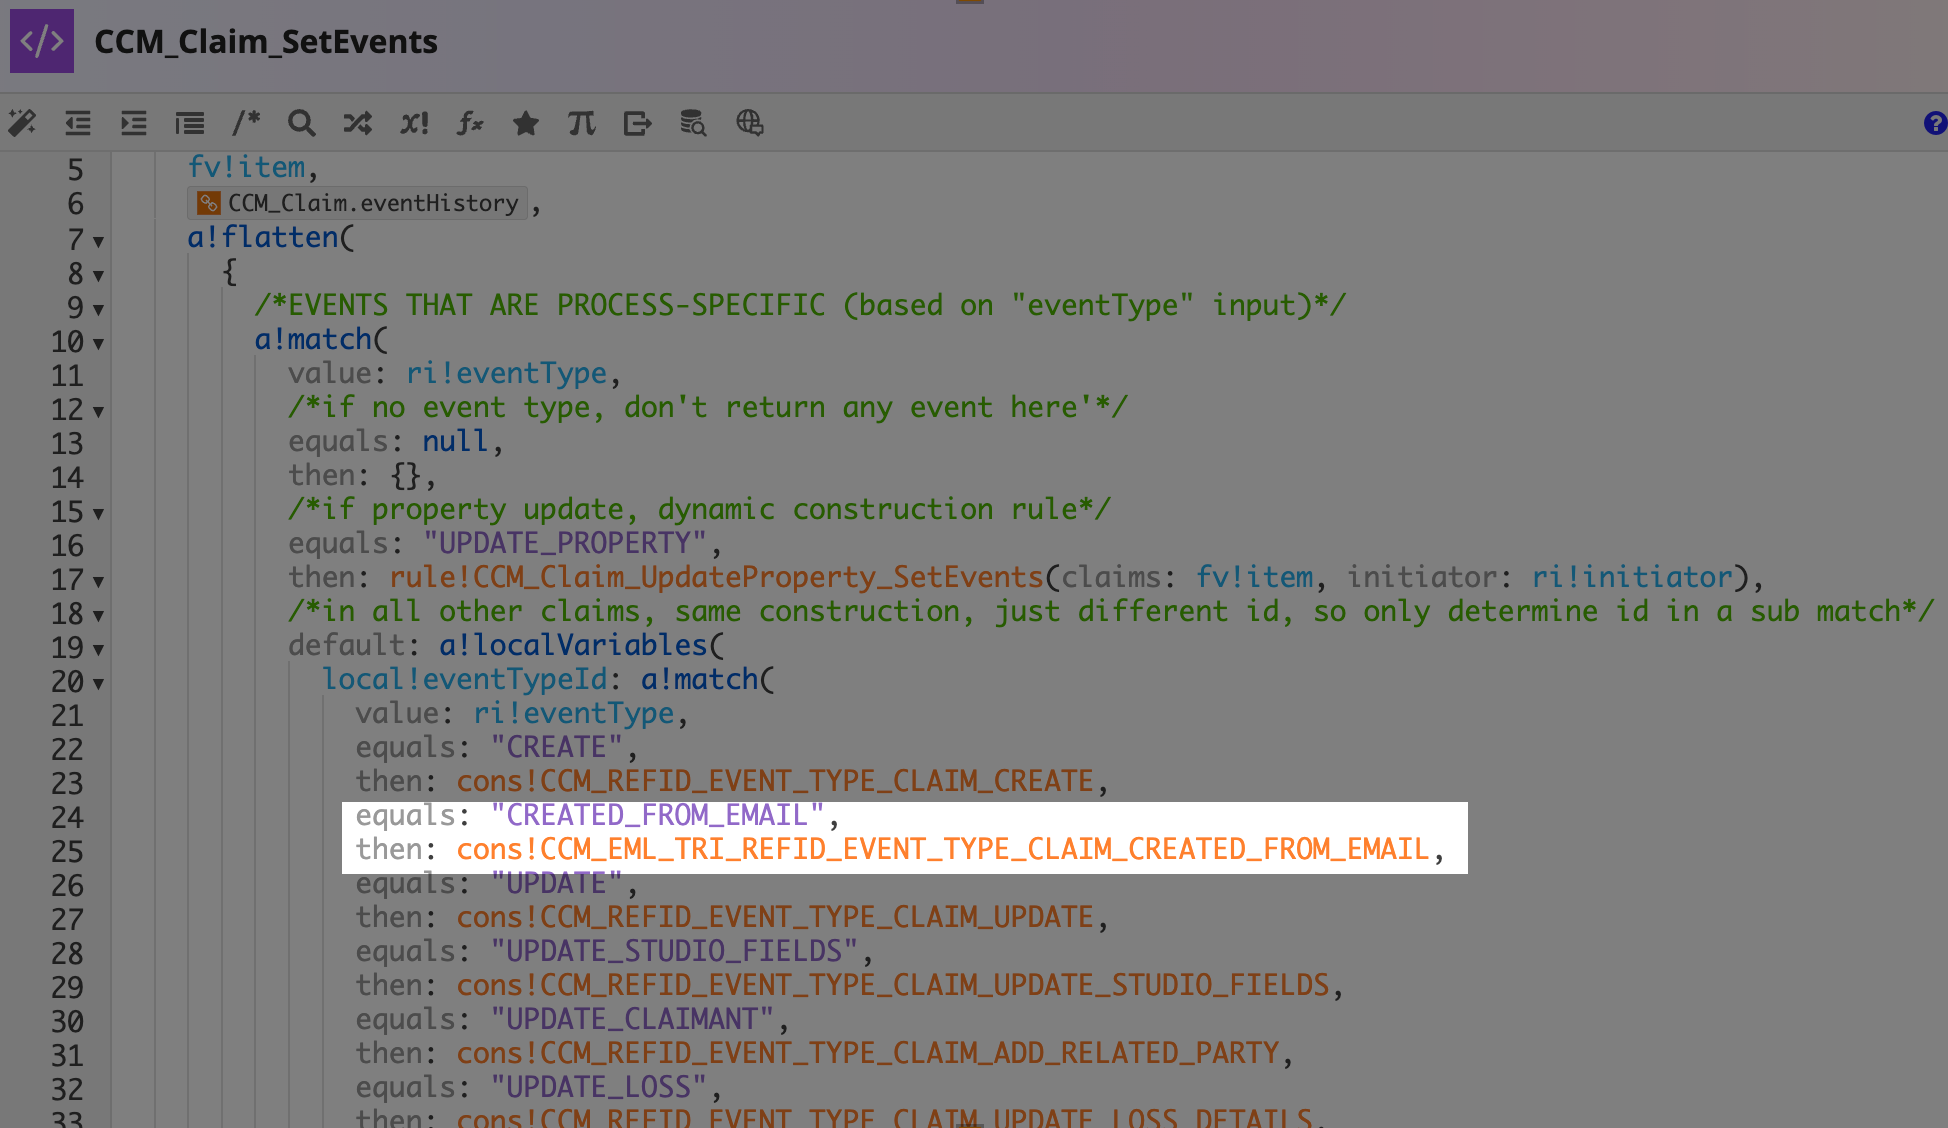Click the a!flatten( function call
Image resolution: width=1948 pixels, height=1128 pixels.
click(271, 237)
